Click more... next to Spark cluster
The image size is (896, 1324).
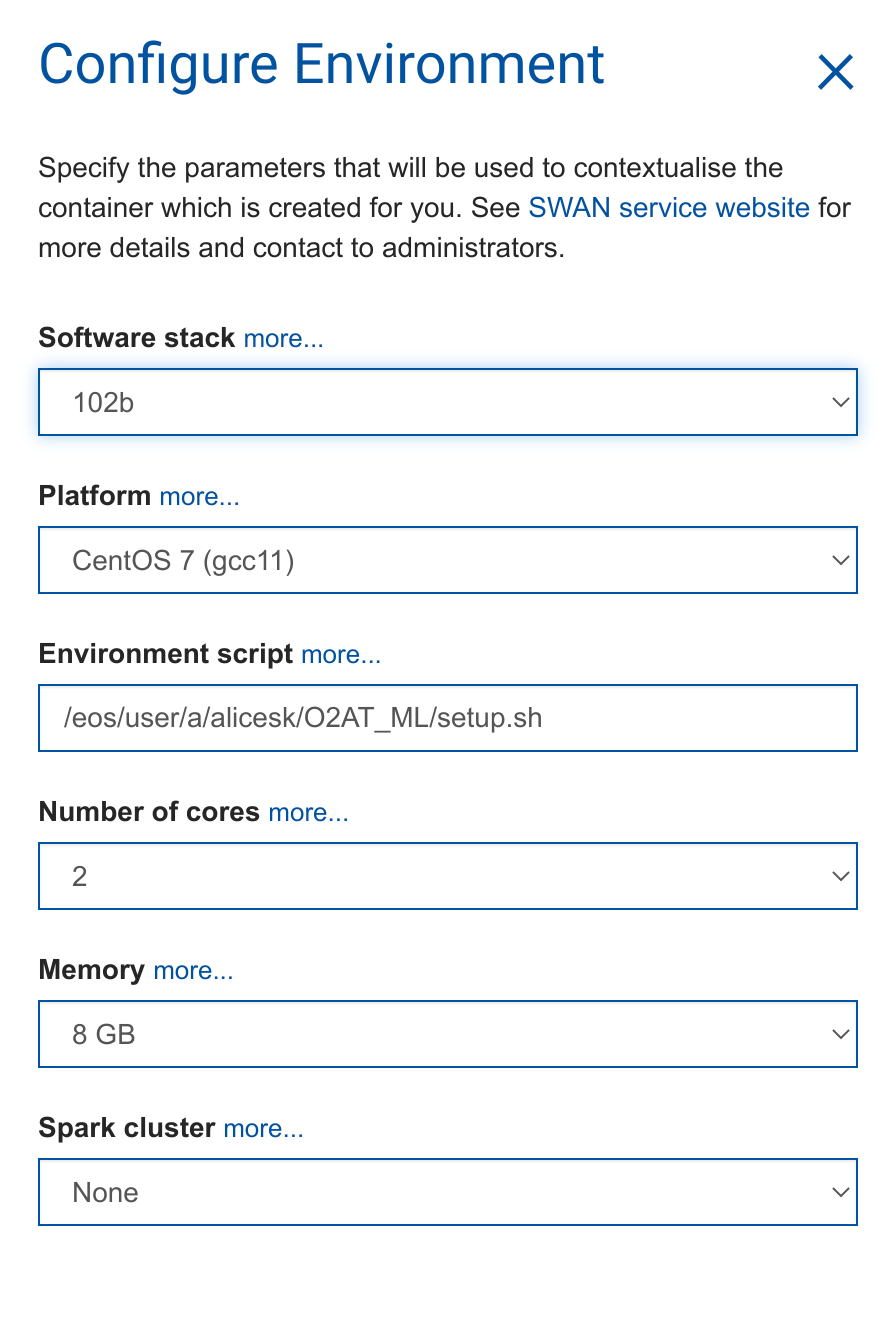(263, 1129)
